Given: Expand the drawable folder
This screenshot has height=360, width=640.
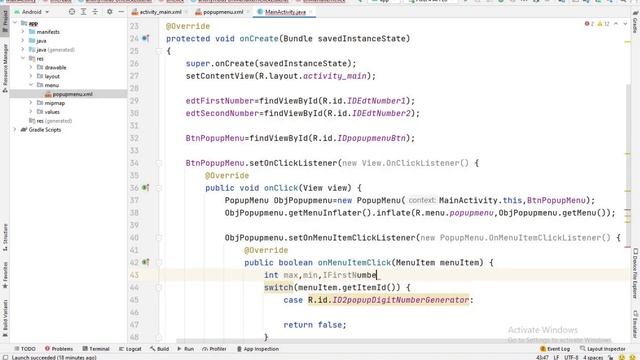Looking at the screenshot, I should pos(31,67).
